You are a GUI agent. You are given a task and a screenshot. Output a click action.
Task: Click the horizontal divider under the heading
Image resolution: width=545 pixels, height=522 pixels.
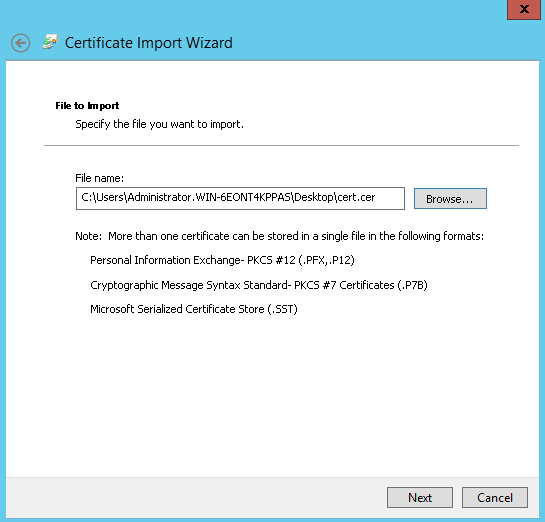click(x=281, y=145)
